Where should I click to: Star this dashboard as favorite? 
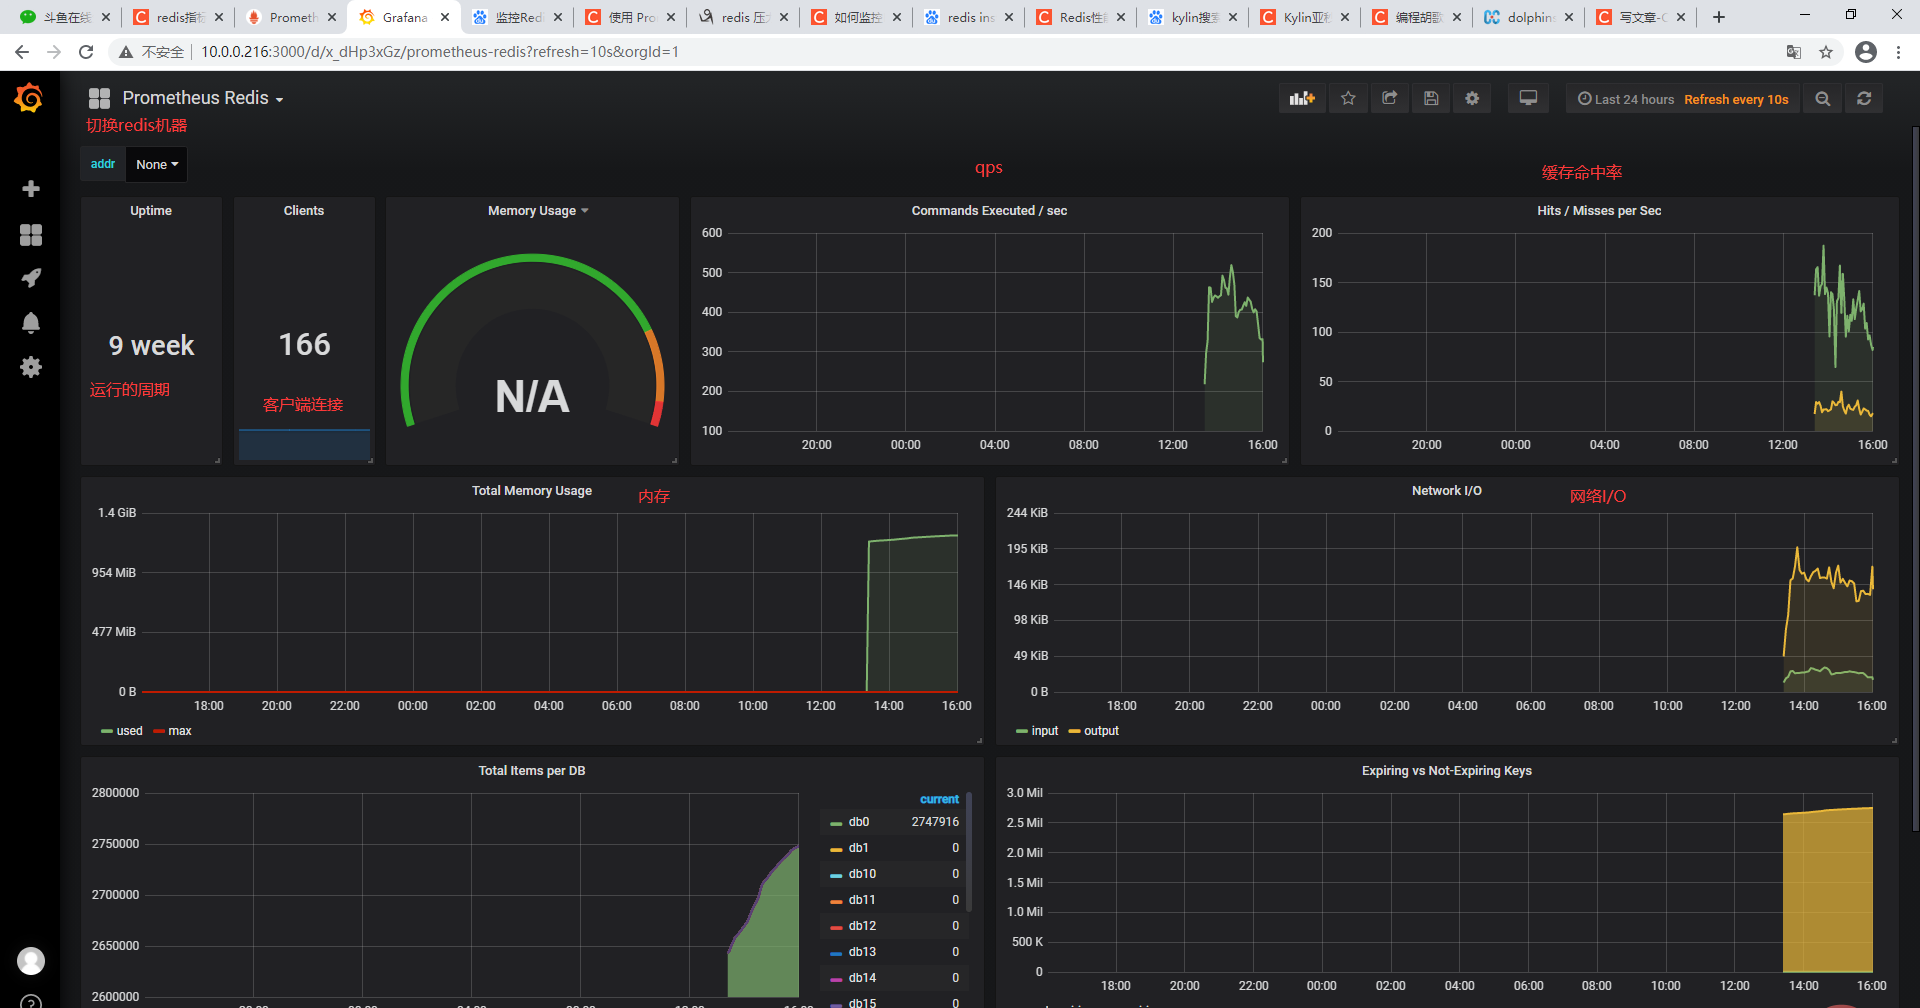[1348, 98]
